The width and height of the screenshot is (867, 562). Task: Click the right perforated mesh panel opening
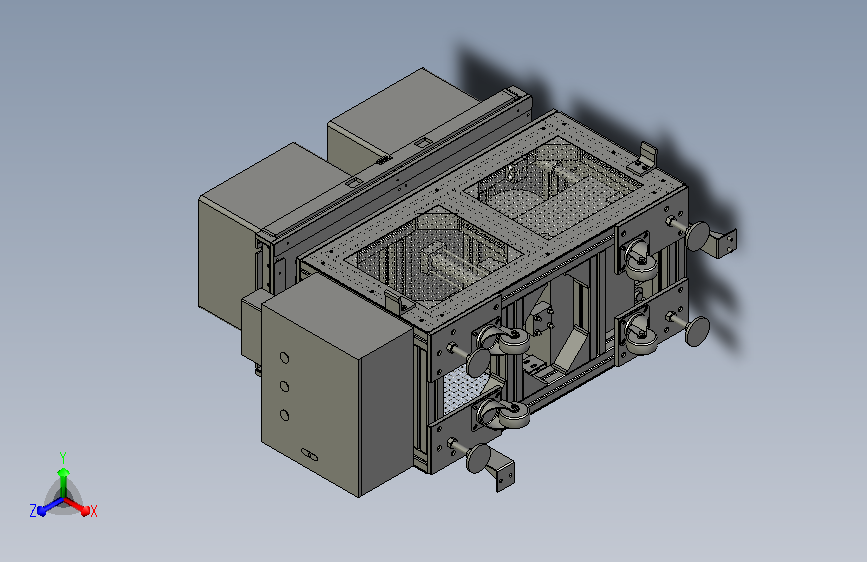554,190
